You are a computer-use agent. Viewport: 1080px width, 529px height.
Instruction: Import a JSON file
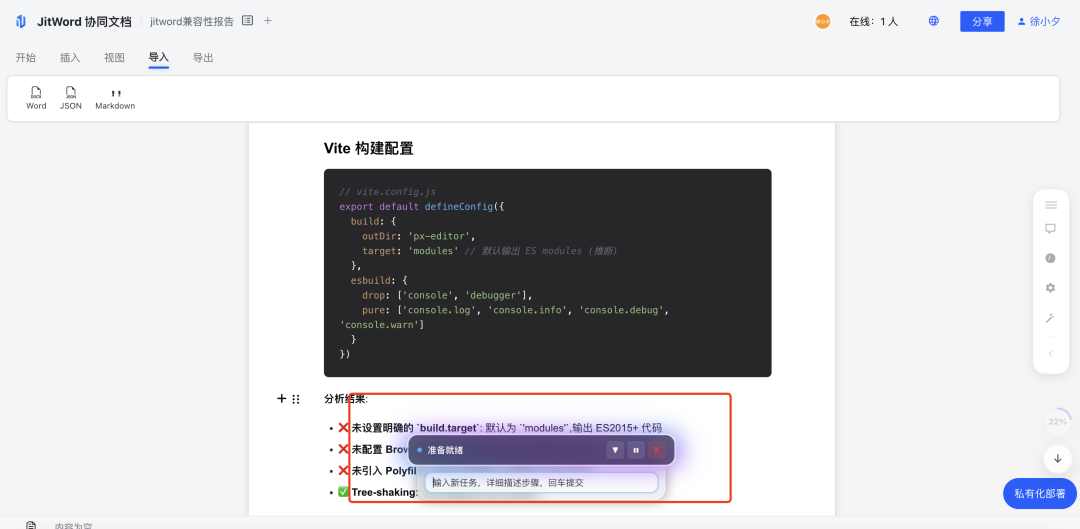tap(71, 97)
